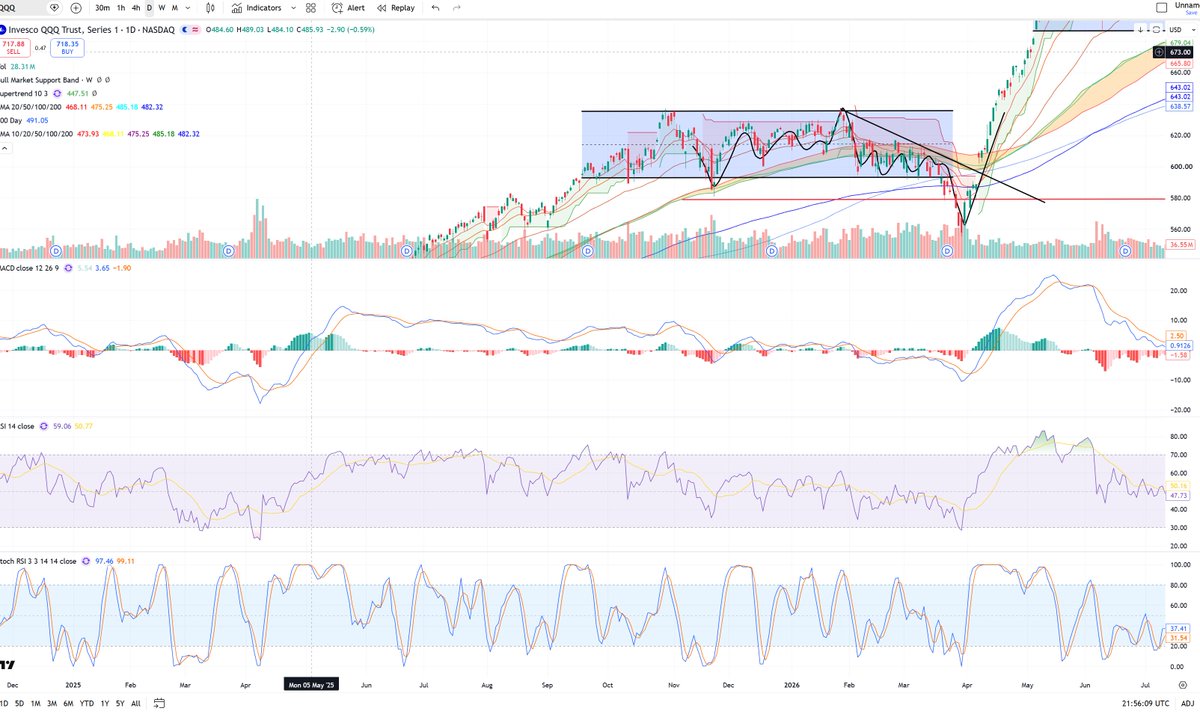Click the 21:56:09 UTC timezone clock
This screenshot has height=714, width=1200.
tap(1146, 703)
